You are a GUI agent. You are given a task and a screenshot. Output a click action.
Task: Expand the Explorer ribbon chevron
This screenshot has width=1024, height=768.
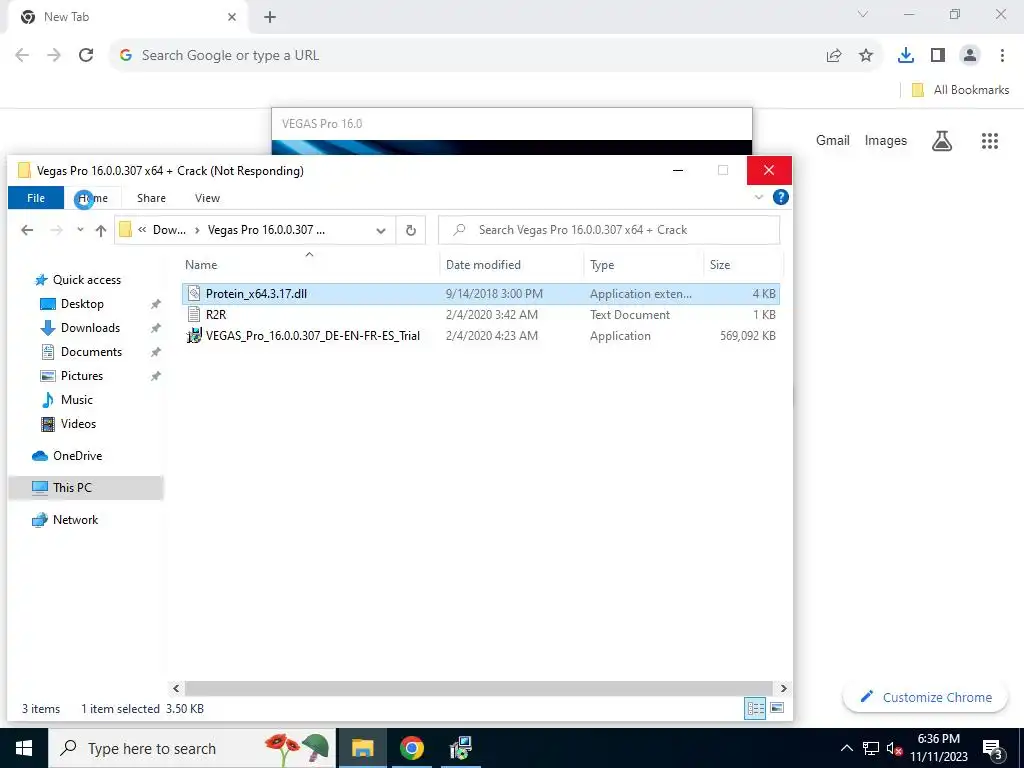pyautogui.click(x=759, y=197)
